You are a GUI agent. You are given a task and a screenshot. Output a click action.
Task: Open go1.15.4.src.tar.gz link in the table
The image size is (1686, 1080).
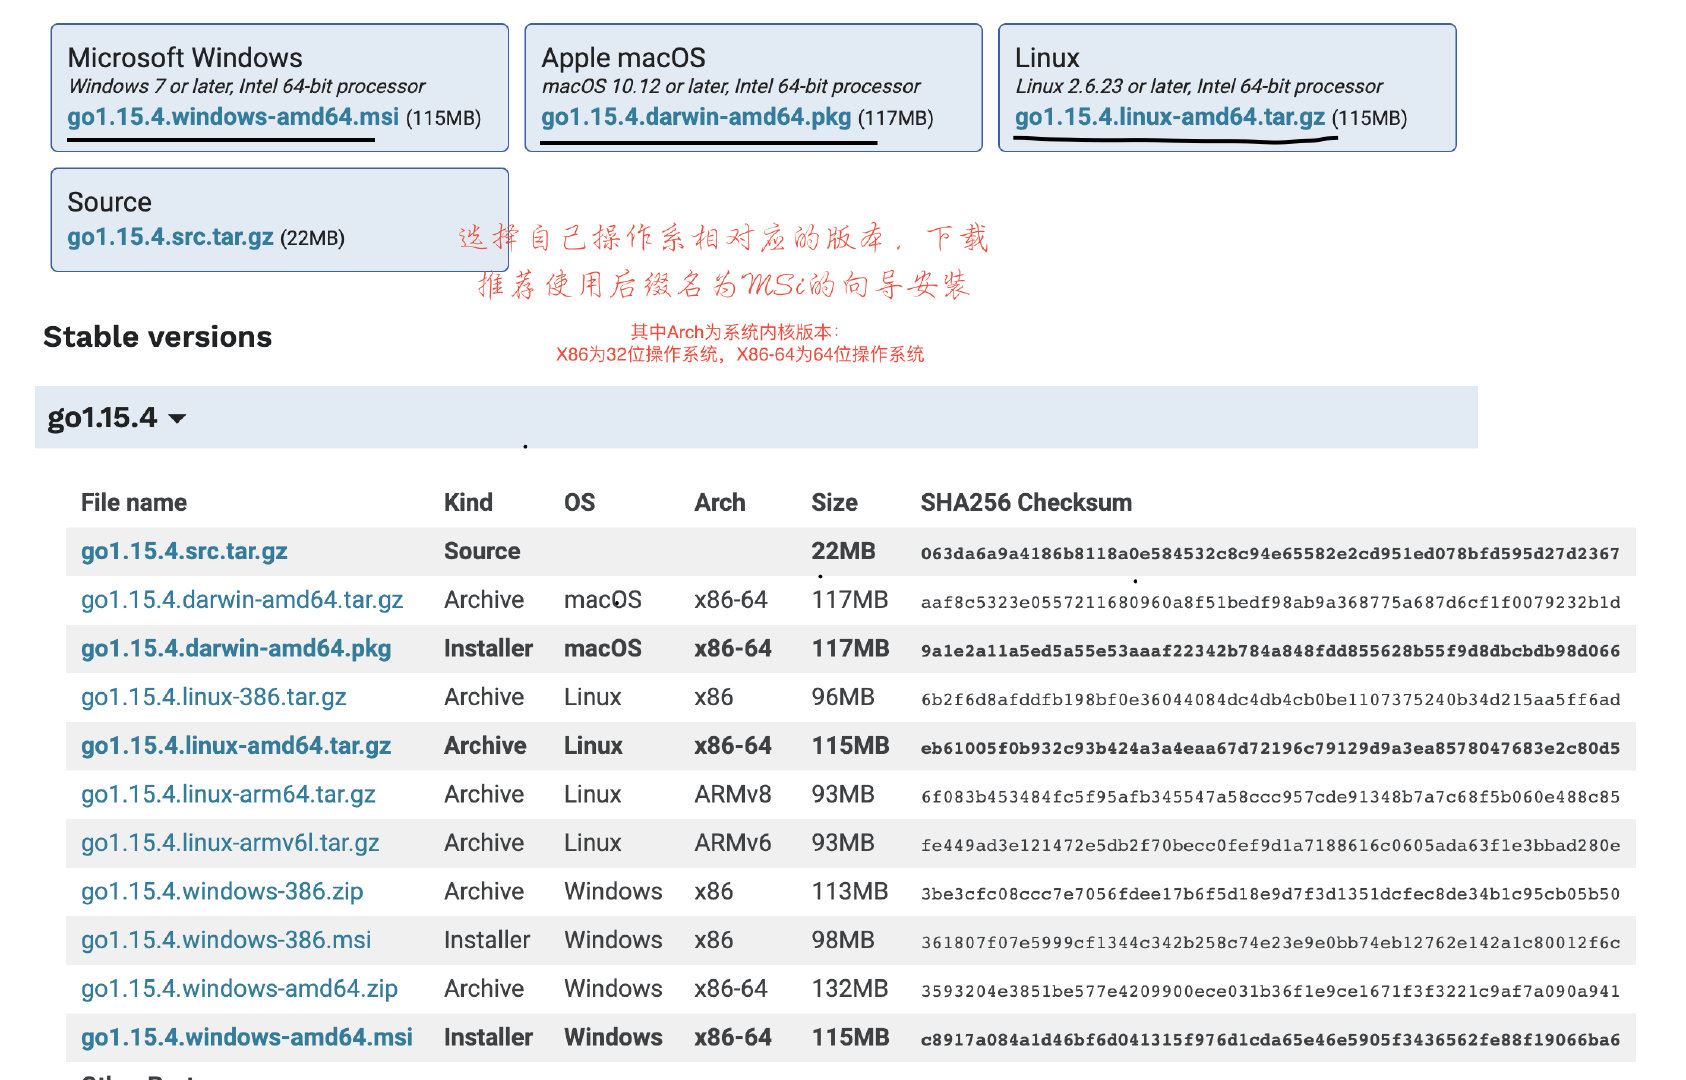[184, 551]
